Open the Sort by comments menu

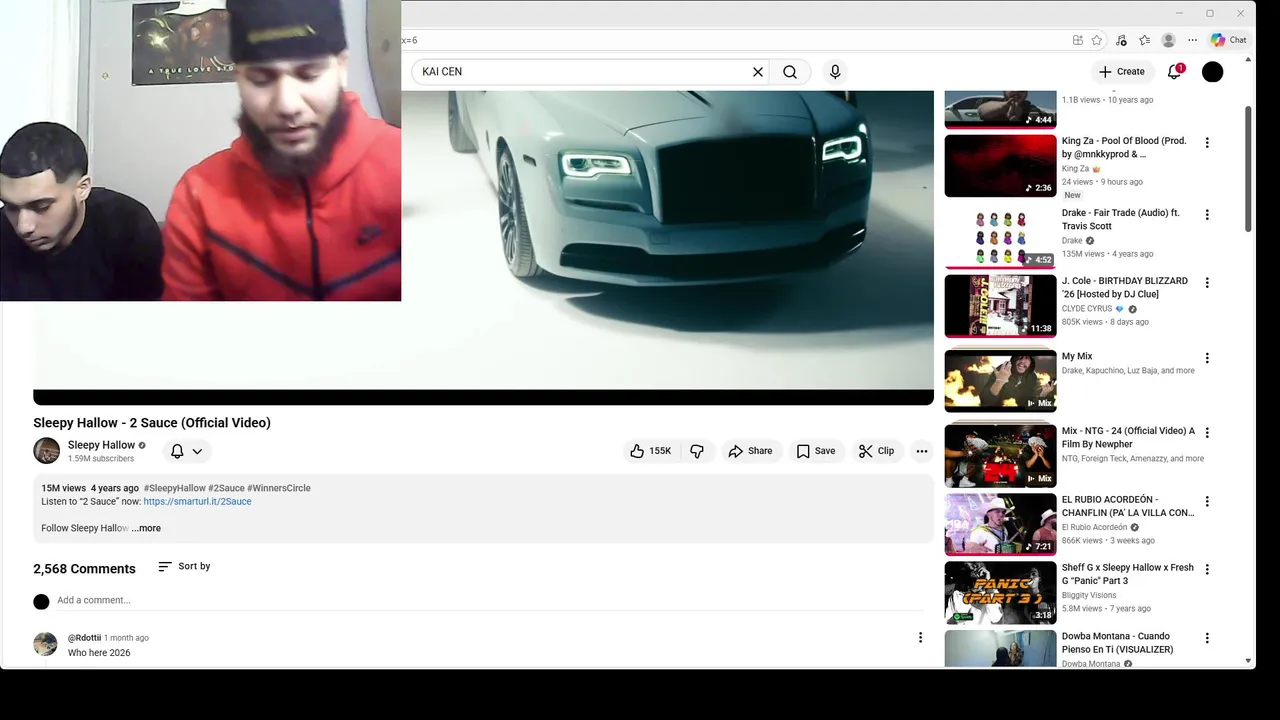184,566
